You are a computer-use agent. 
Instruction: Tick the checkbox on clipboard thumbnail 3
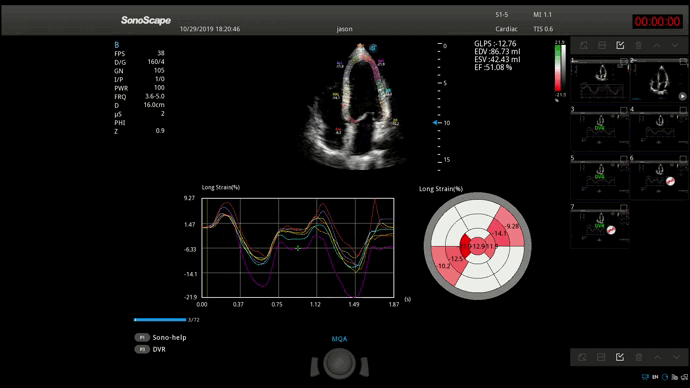624,110
